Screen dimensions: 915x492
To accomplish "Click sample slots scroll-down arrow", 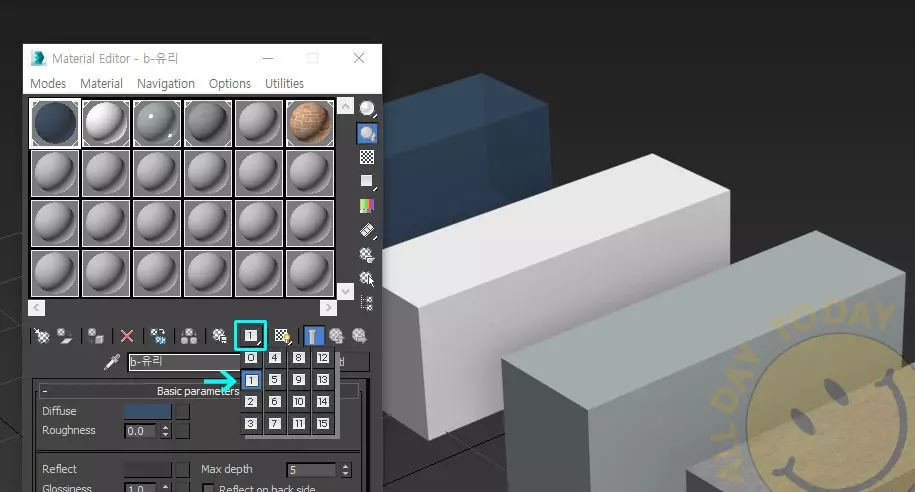I will point(345,291).
